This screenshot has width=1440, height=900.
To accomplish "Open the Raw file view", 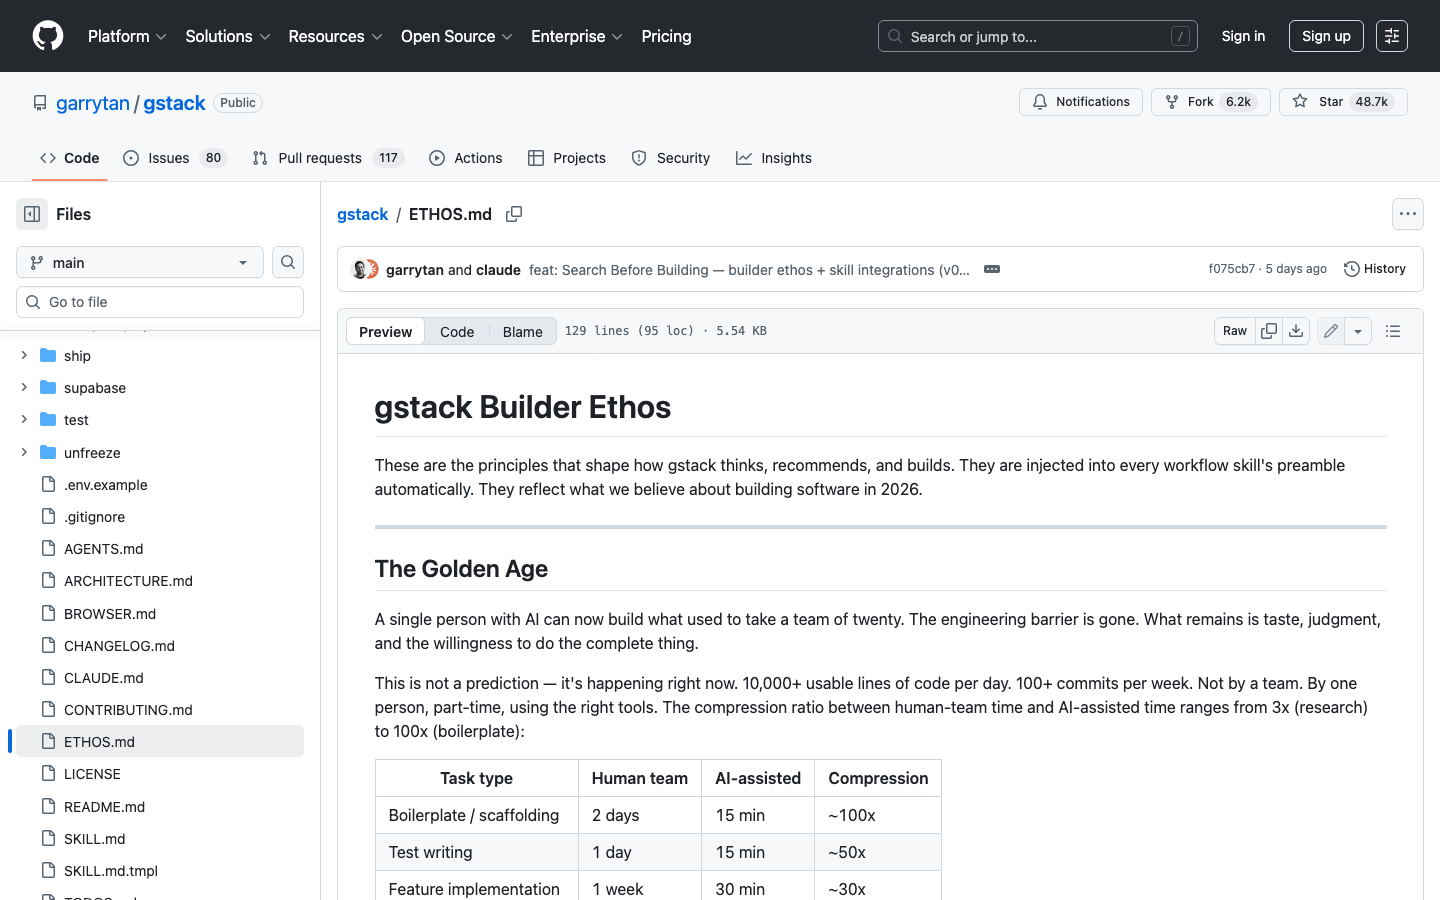I will (x=1235, y=331).
